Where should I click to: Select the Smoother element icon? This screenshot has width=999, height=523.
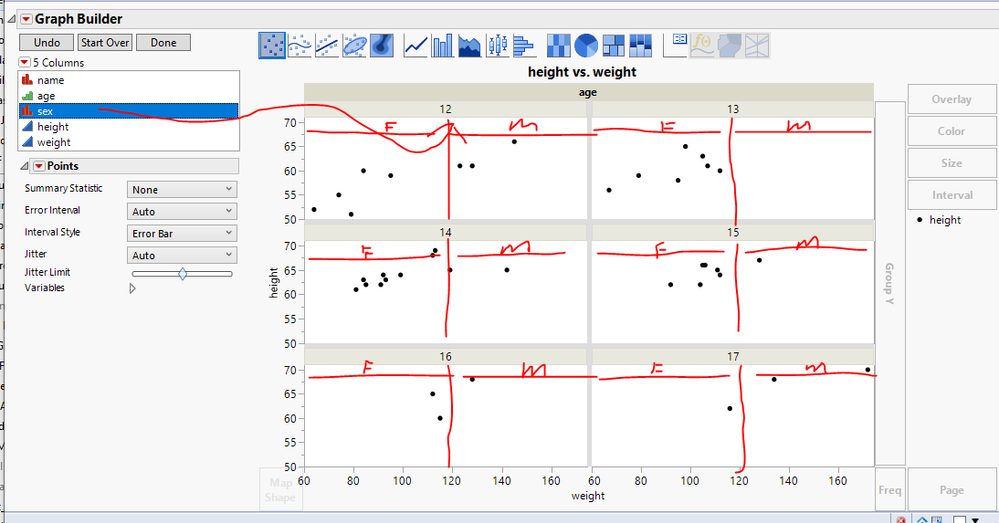pos(299,46)
